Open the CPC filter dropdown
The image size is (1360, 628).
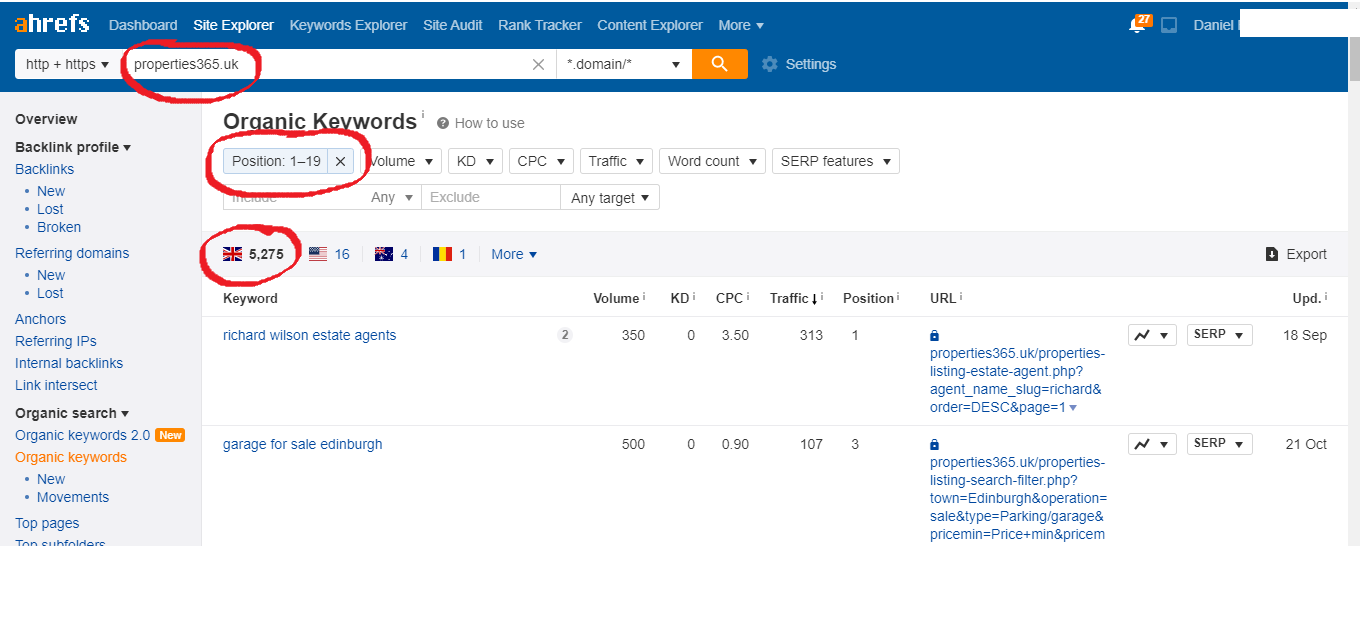pyautogui.click(x=541, y=161)
